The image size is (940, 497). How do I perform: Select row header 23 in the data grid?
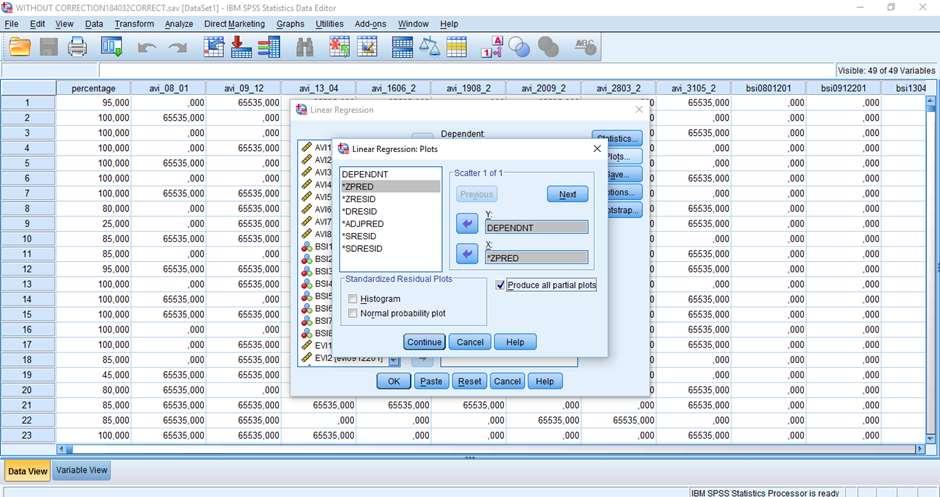point(28,435)
